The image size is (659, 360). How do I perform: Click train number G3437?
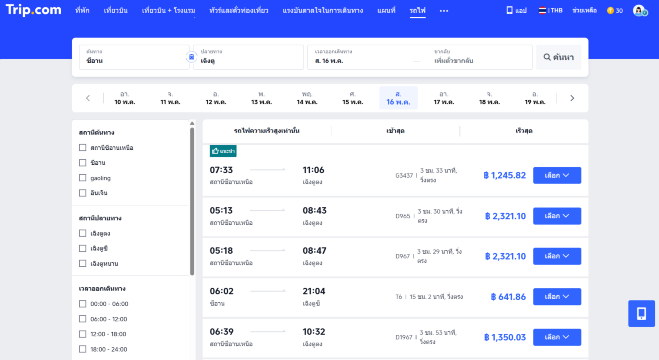(x=404, y=176)
